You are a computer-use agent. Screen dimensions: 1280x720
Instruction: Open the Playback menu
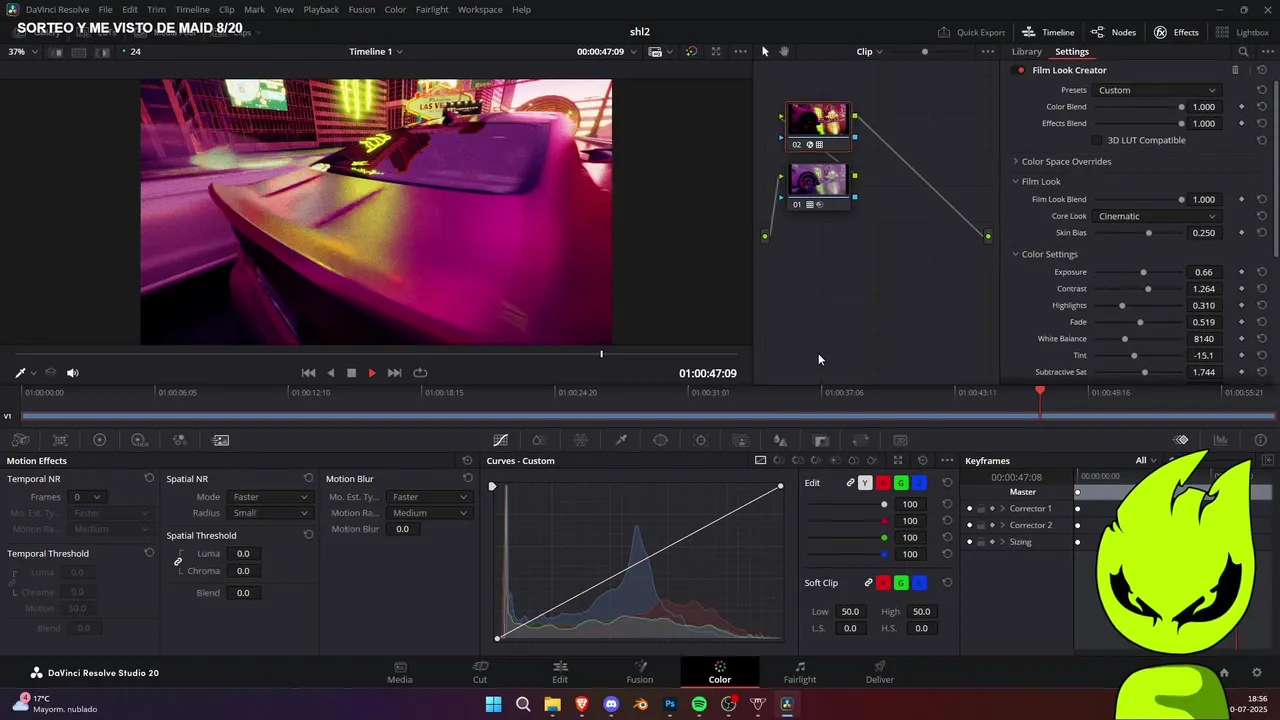coord(321,9)
